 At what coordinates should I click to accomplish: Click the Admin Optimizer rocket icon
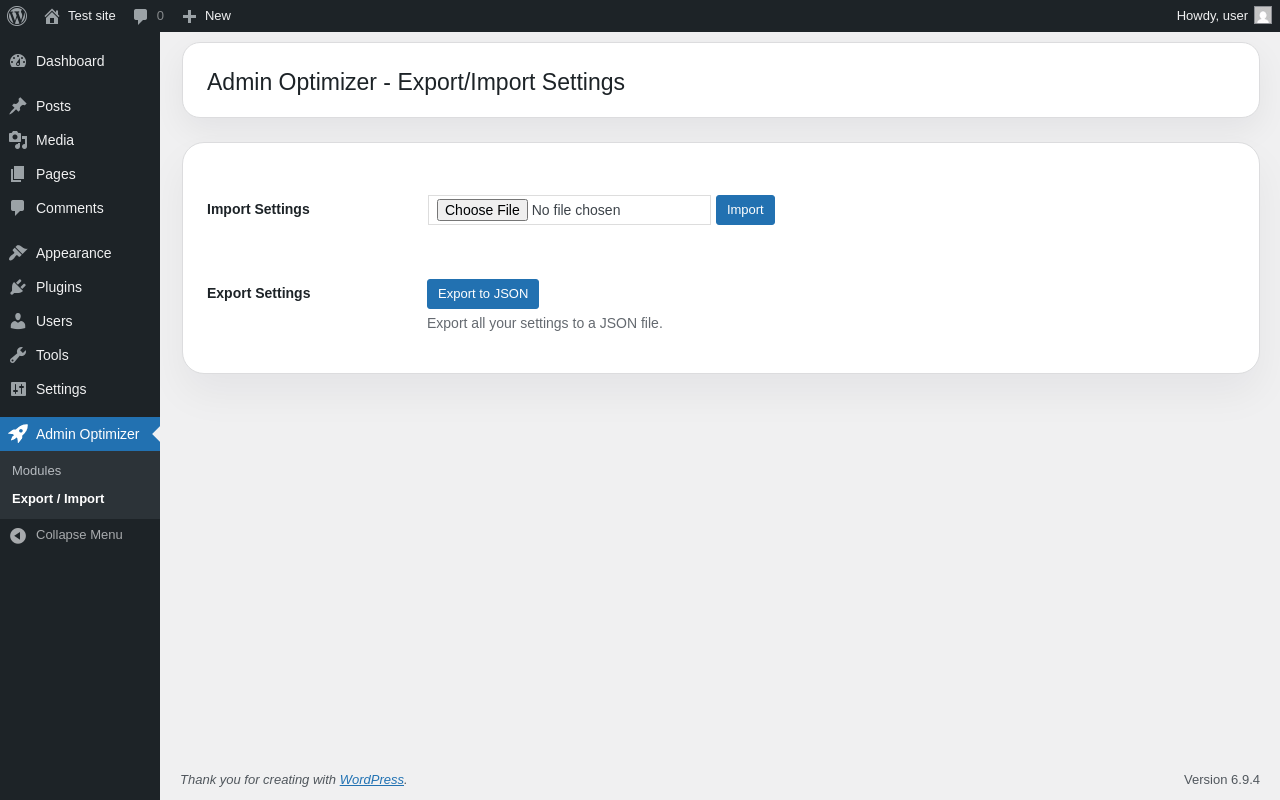[18, 434]
